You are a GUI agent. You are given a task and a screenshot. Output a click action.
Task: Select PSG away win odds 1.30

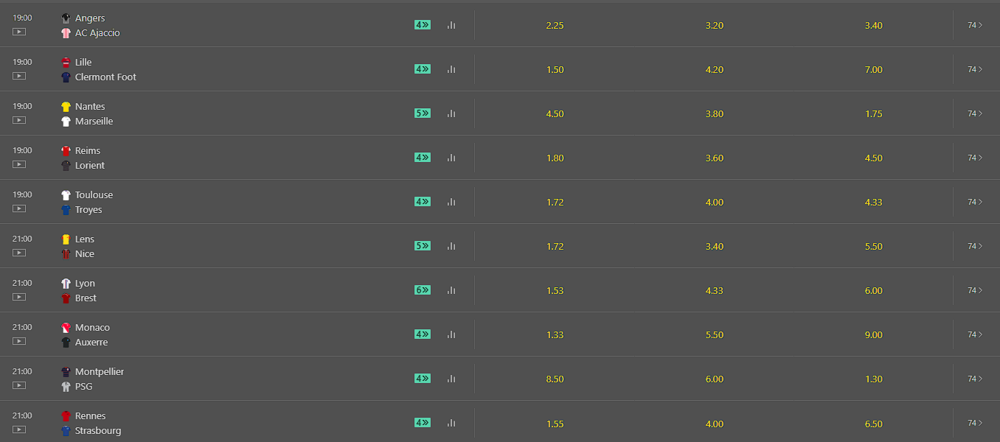873,378
